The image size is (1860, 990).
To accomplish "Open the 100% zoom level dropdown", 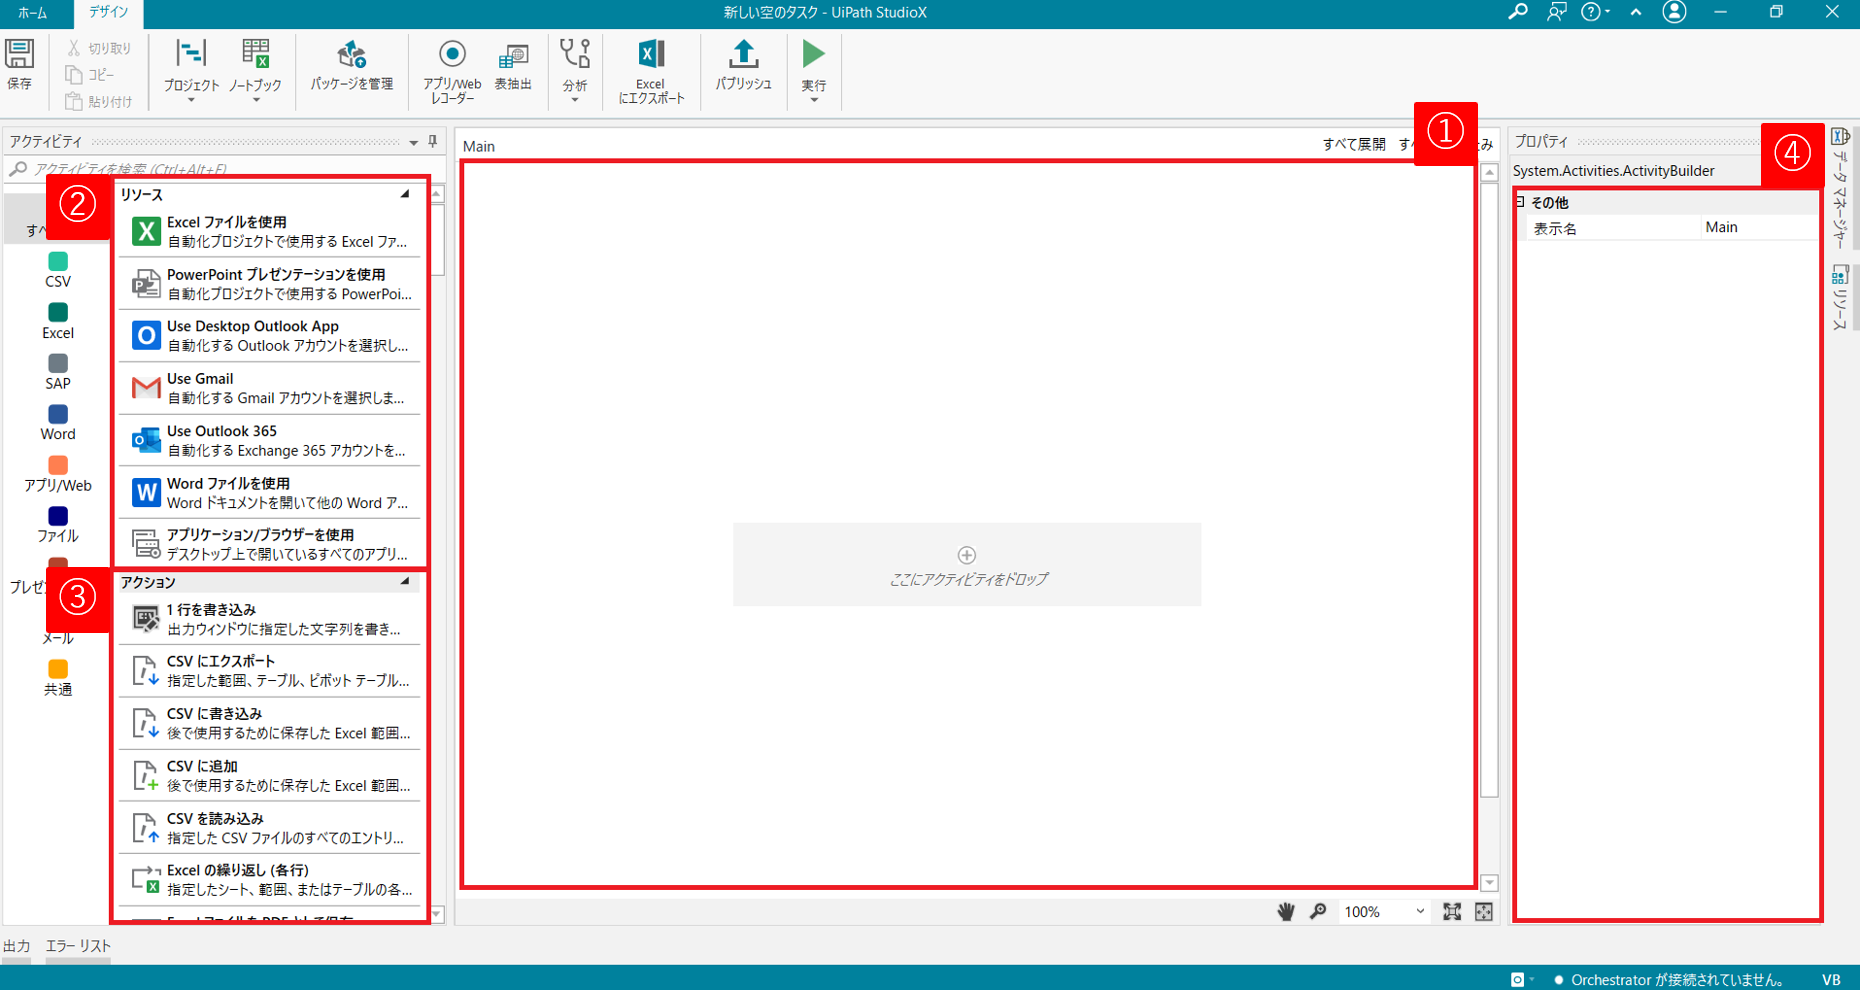I will pyautogui.click(x=1384, y=911).
